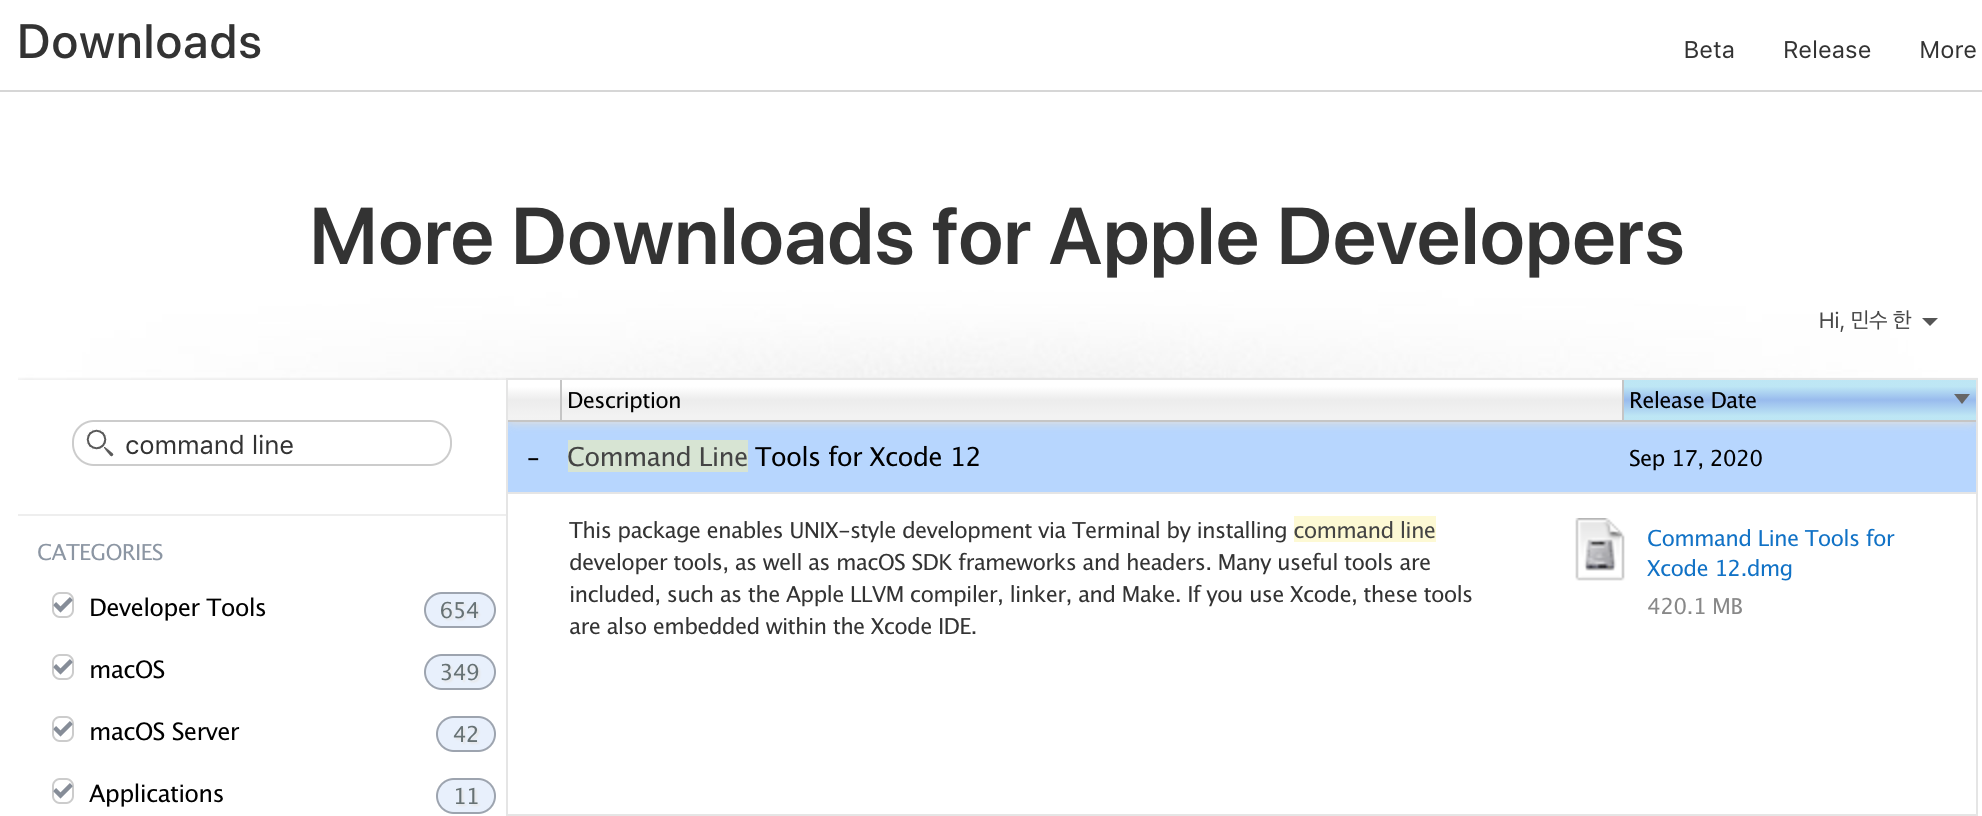Click the Downloads page title
Screen dimensions: 1982x816
[139, 43]
